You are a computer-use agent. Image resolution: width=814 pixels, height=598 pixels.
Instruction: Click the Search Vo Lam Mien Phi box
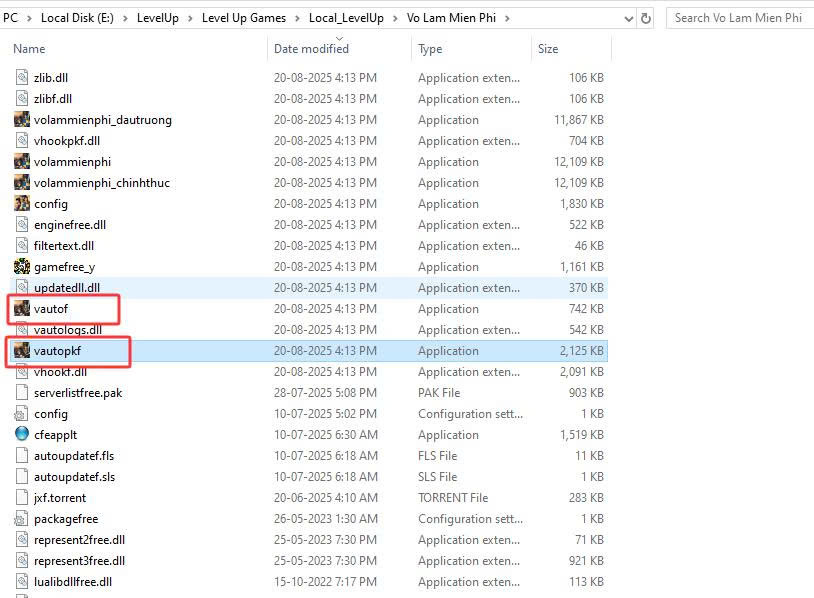738,18
